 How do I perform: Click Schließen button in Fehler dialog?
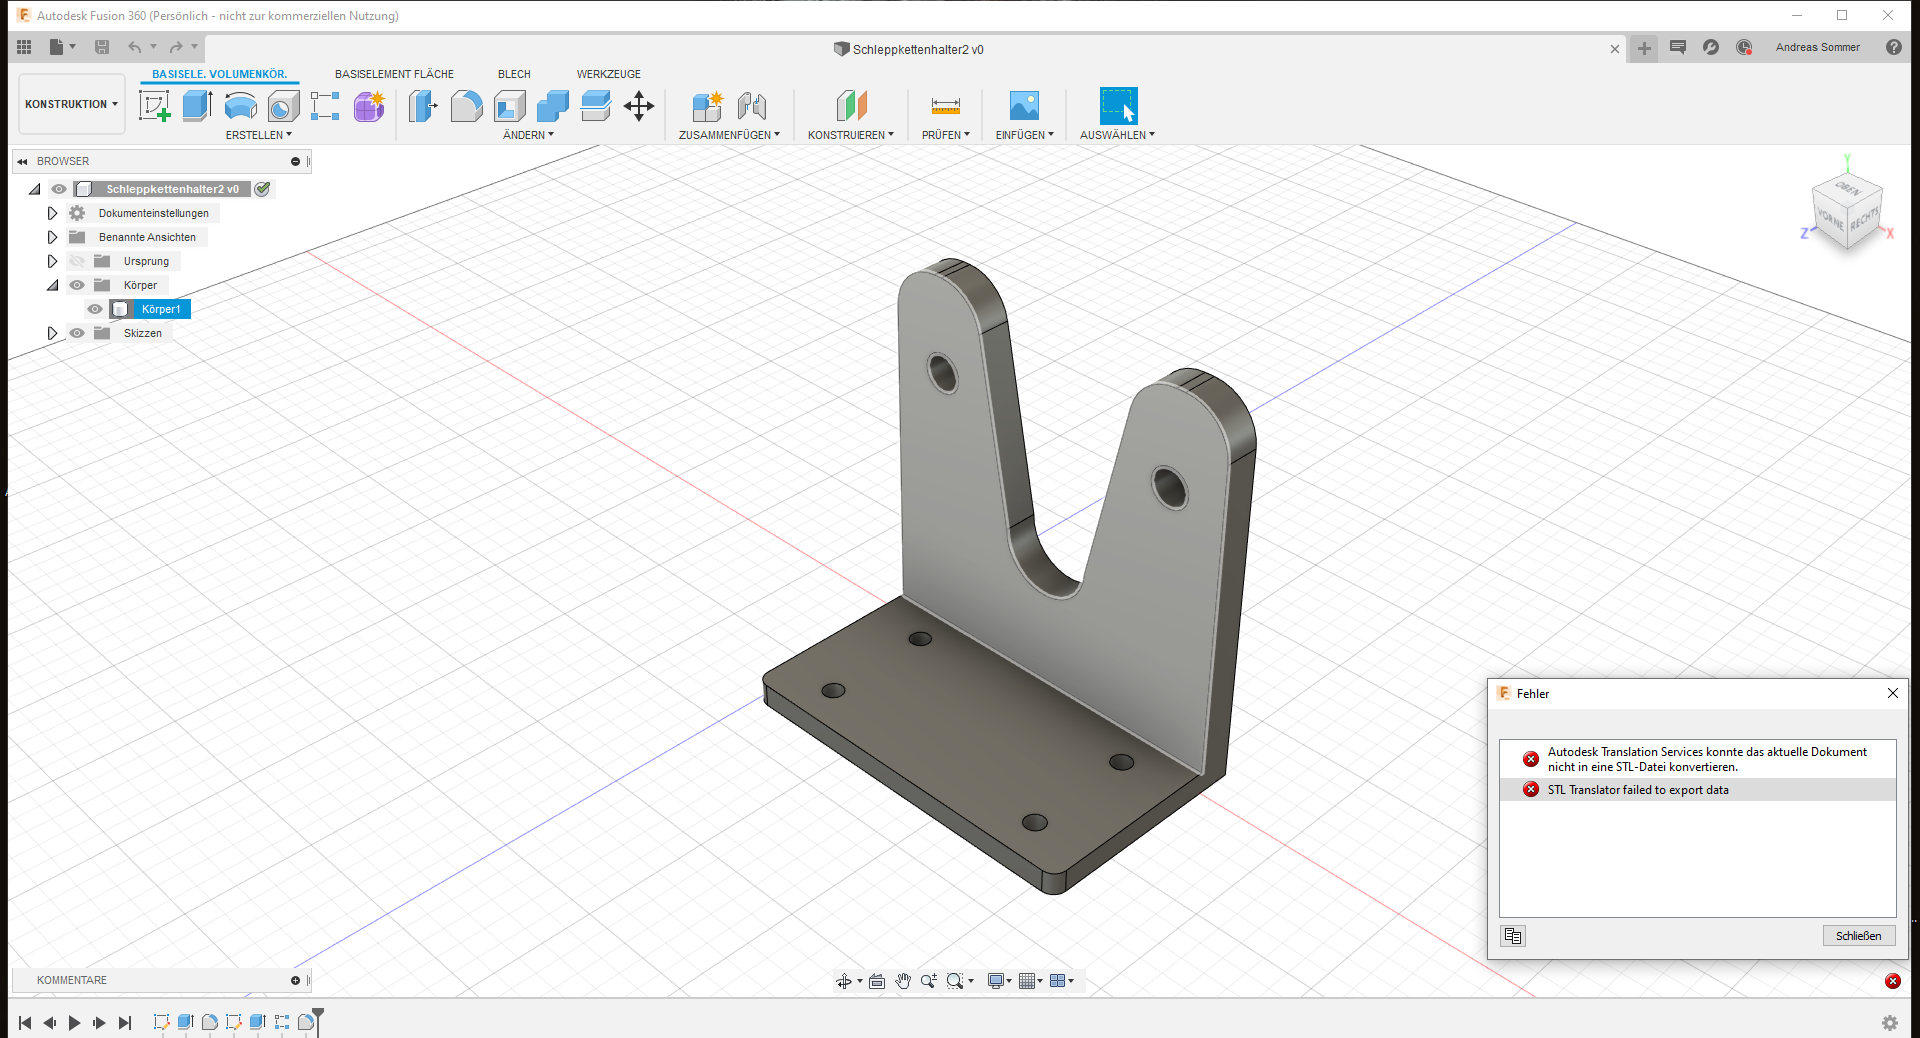[1858, 936]
